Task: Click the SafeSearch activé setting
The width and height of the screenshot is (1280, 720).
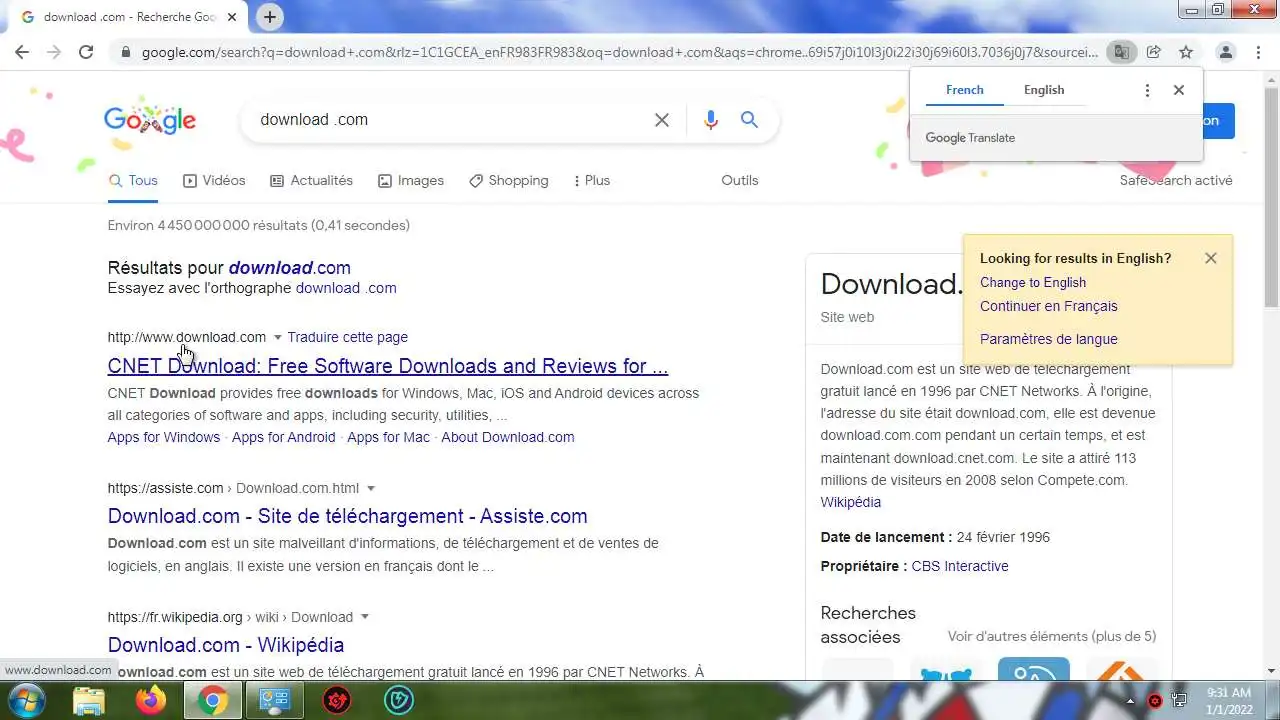Action: coord(1176,181)
